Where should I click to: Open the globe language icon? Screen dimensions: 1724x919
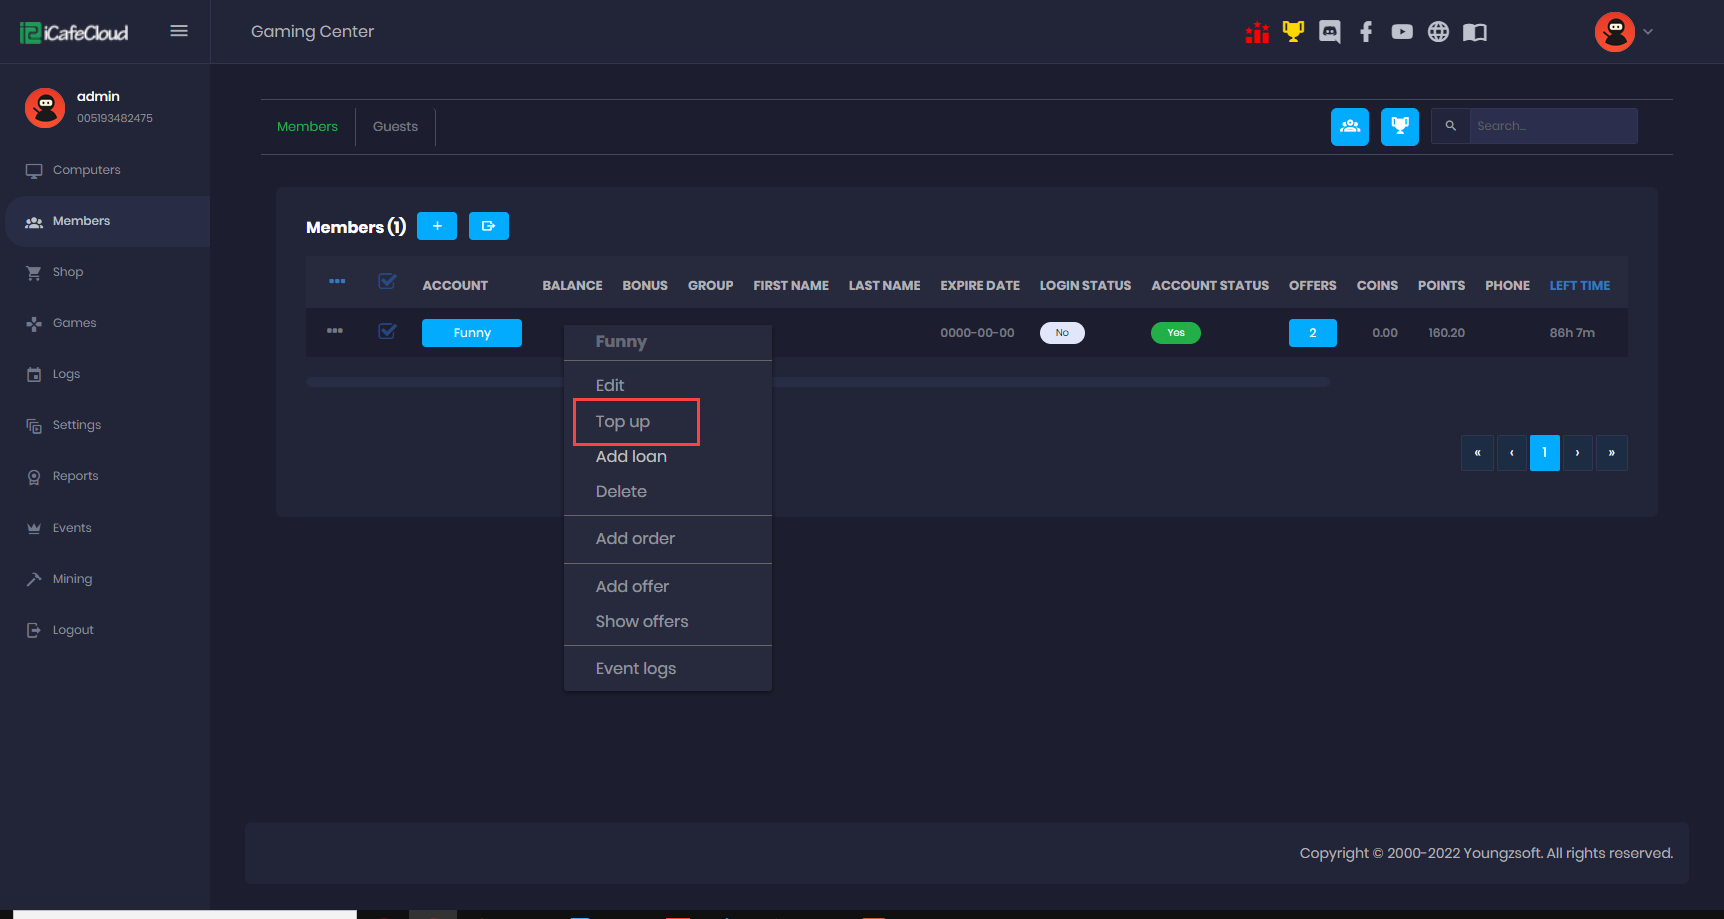pos(1438,32)
